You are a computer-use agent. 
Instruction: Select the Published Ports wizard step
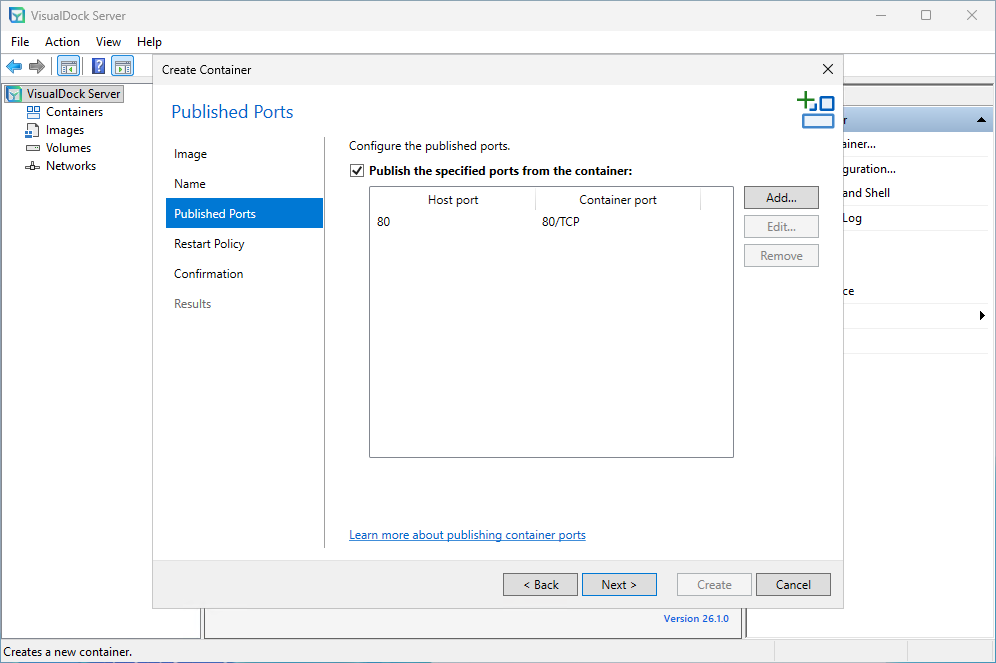point(245,213)
